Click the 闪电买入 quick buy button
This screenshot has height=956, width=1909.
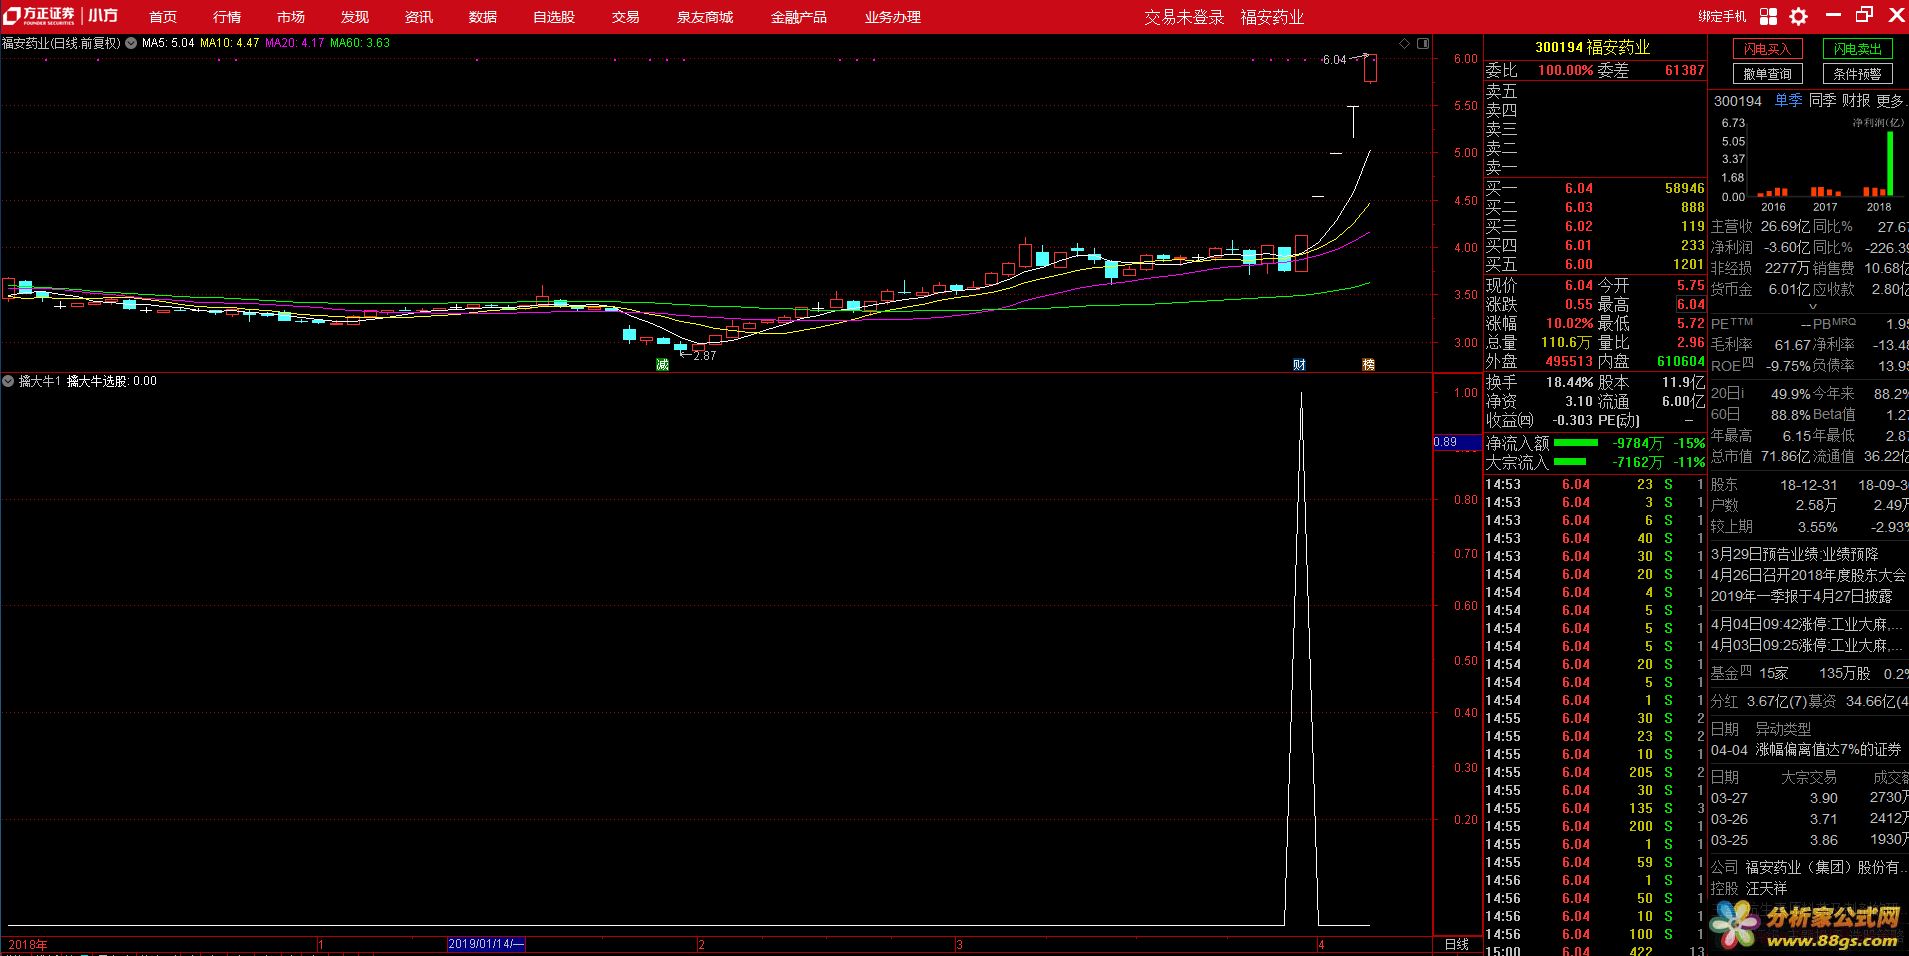(1768, 49)
